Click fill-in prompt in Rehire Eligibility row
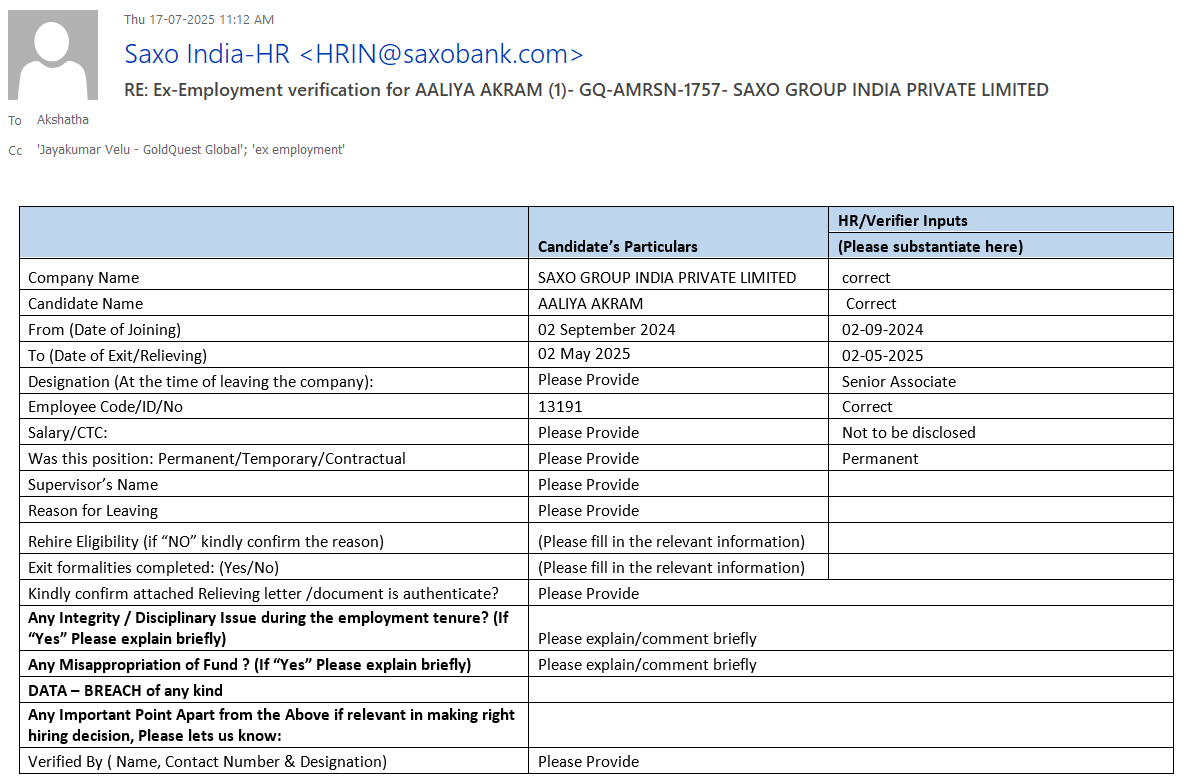This screenshot has height=782, width=1197. (671, 542)
